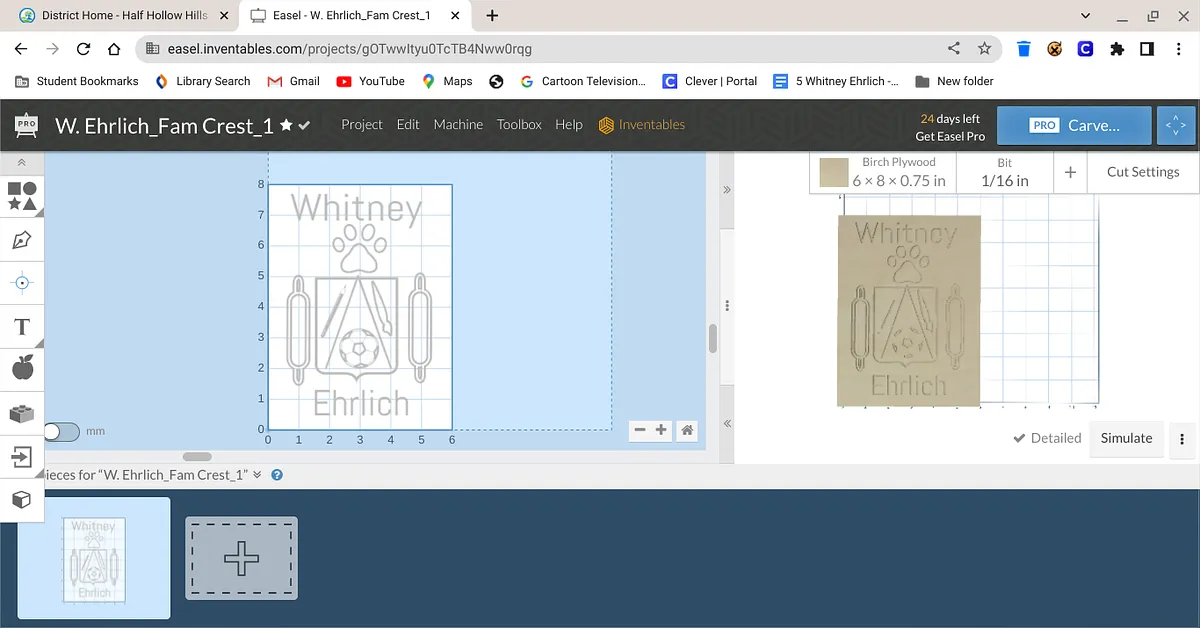
Task: Open browser extensions puzzle icon
Action: [x=1117, y=48]
